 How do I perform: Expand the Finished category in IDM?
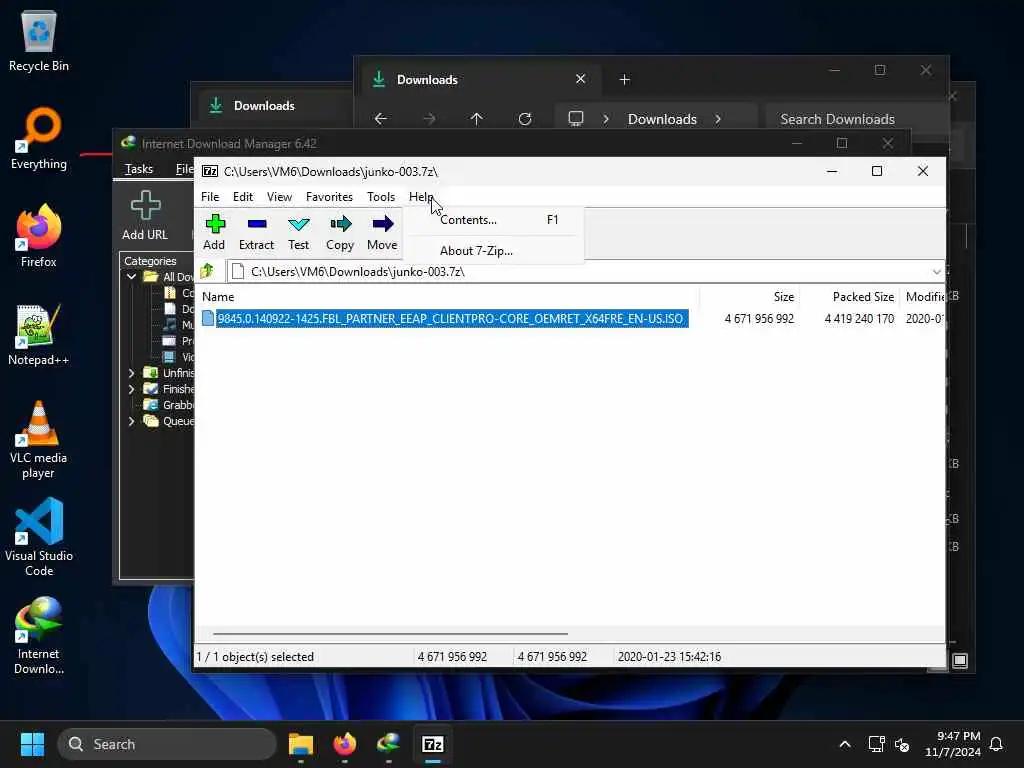131,389
